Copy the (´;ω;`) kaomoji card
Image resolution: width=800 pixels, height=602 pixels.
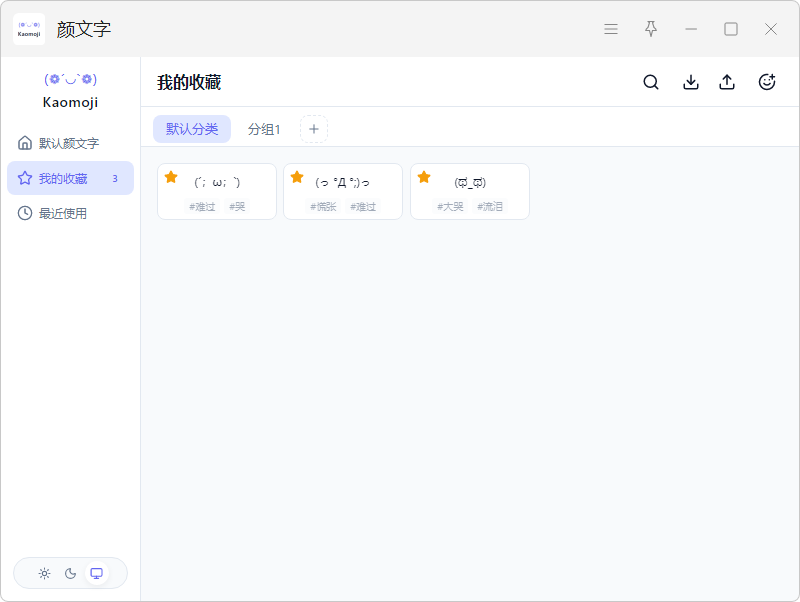(217, 191)
